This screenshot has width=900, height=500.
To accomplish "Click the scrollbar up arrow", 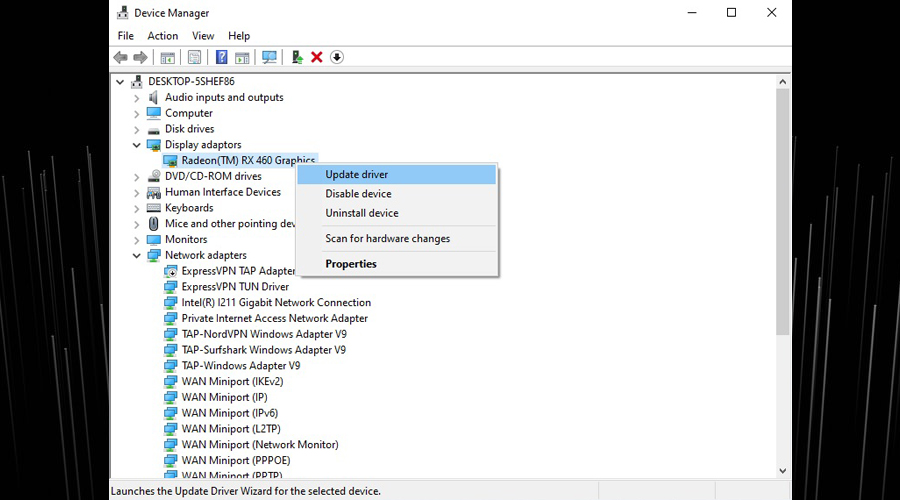I will click(x=782, y=82).
